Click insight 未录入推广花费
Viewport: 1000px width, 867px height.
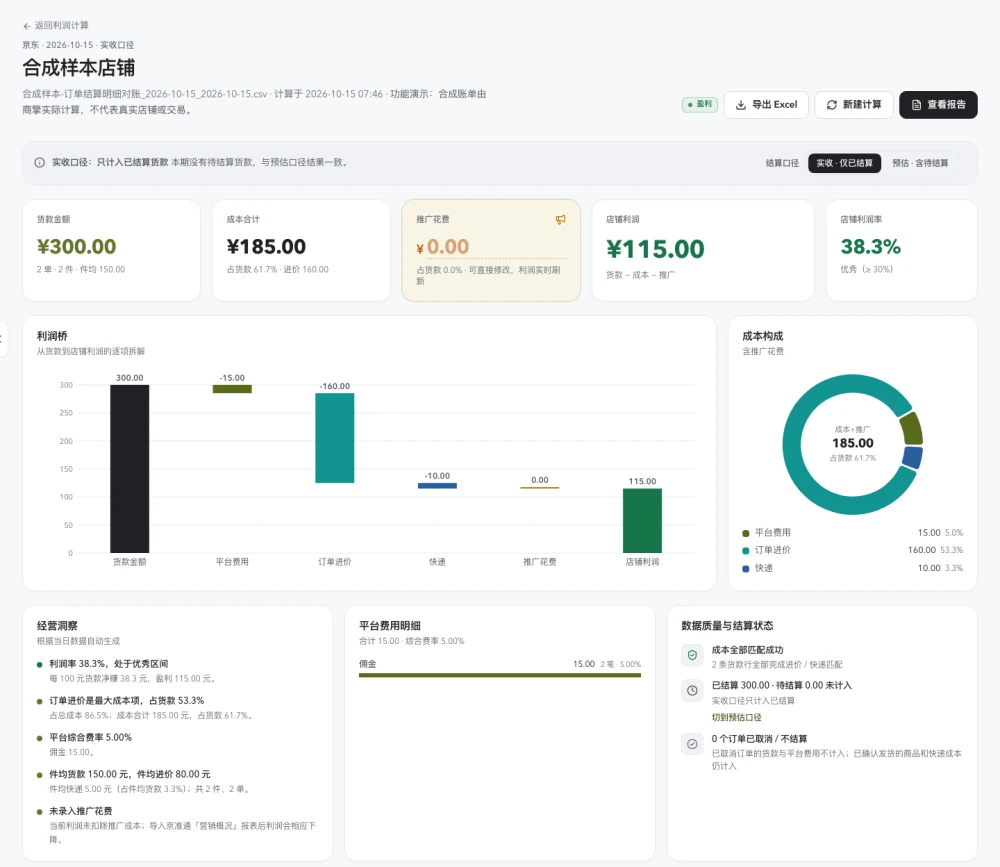(x=80, y=811)
